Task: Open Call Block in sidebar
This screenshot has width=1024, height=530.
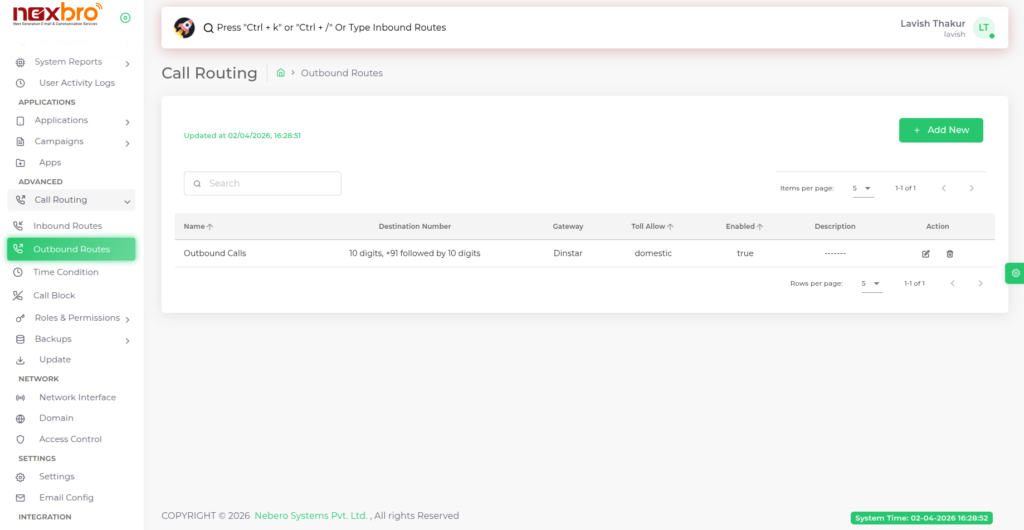Action: tap(54, 296)
